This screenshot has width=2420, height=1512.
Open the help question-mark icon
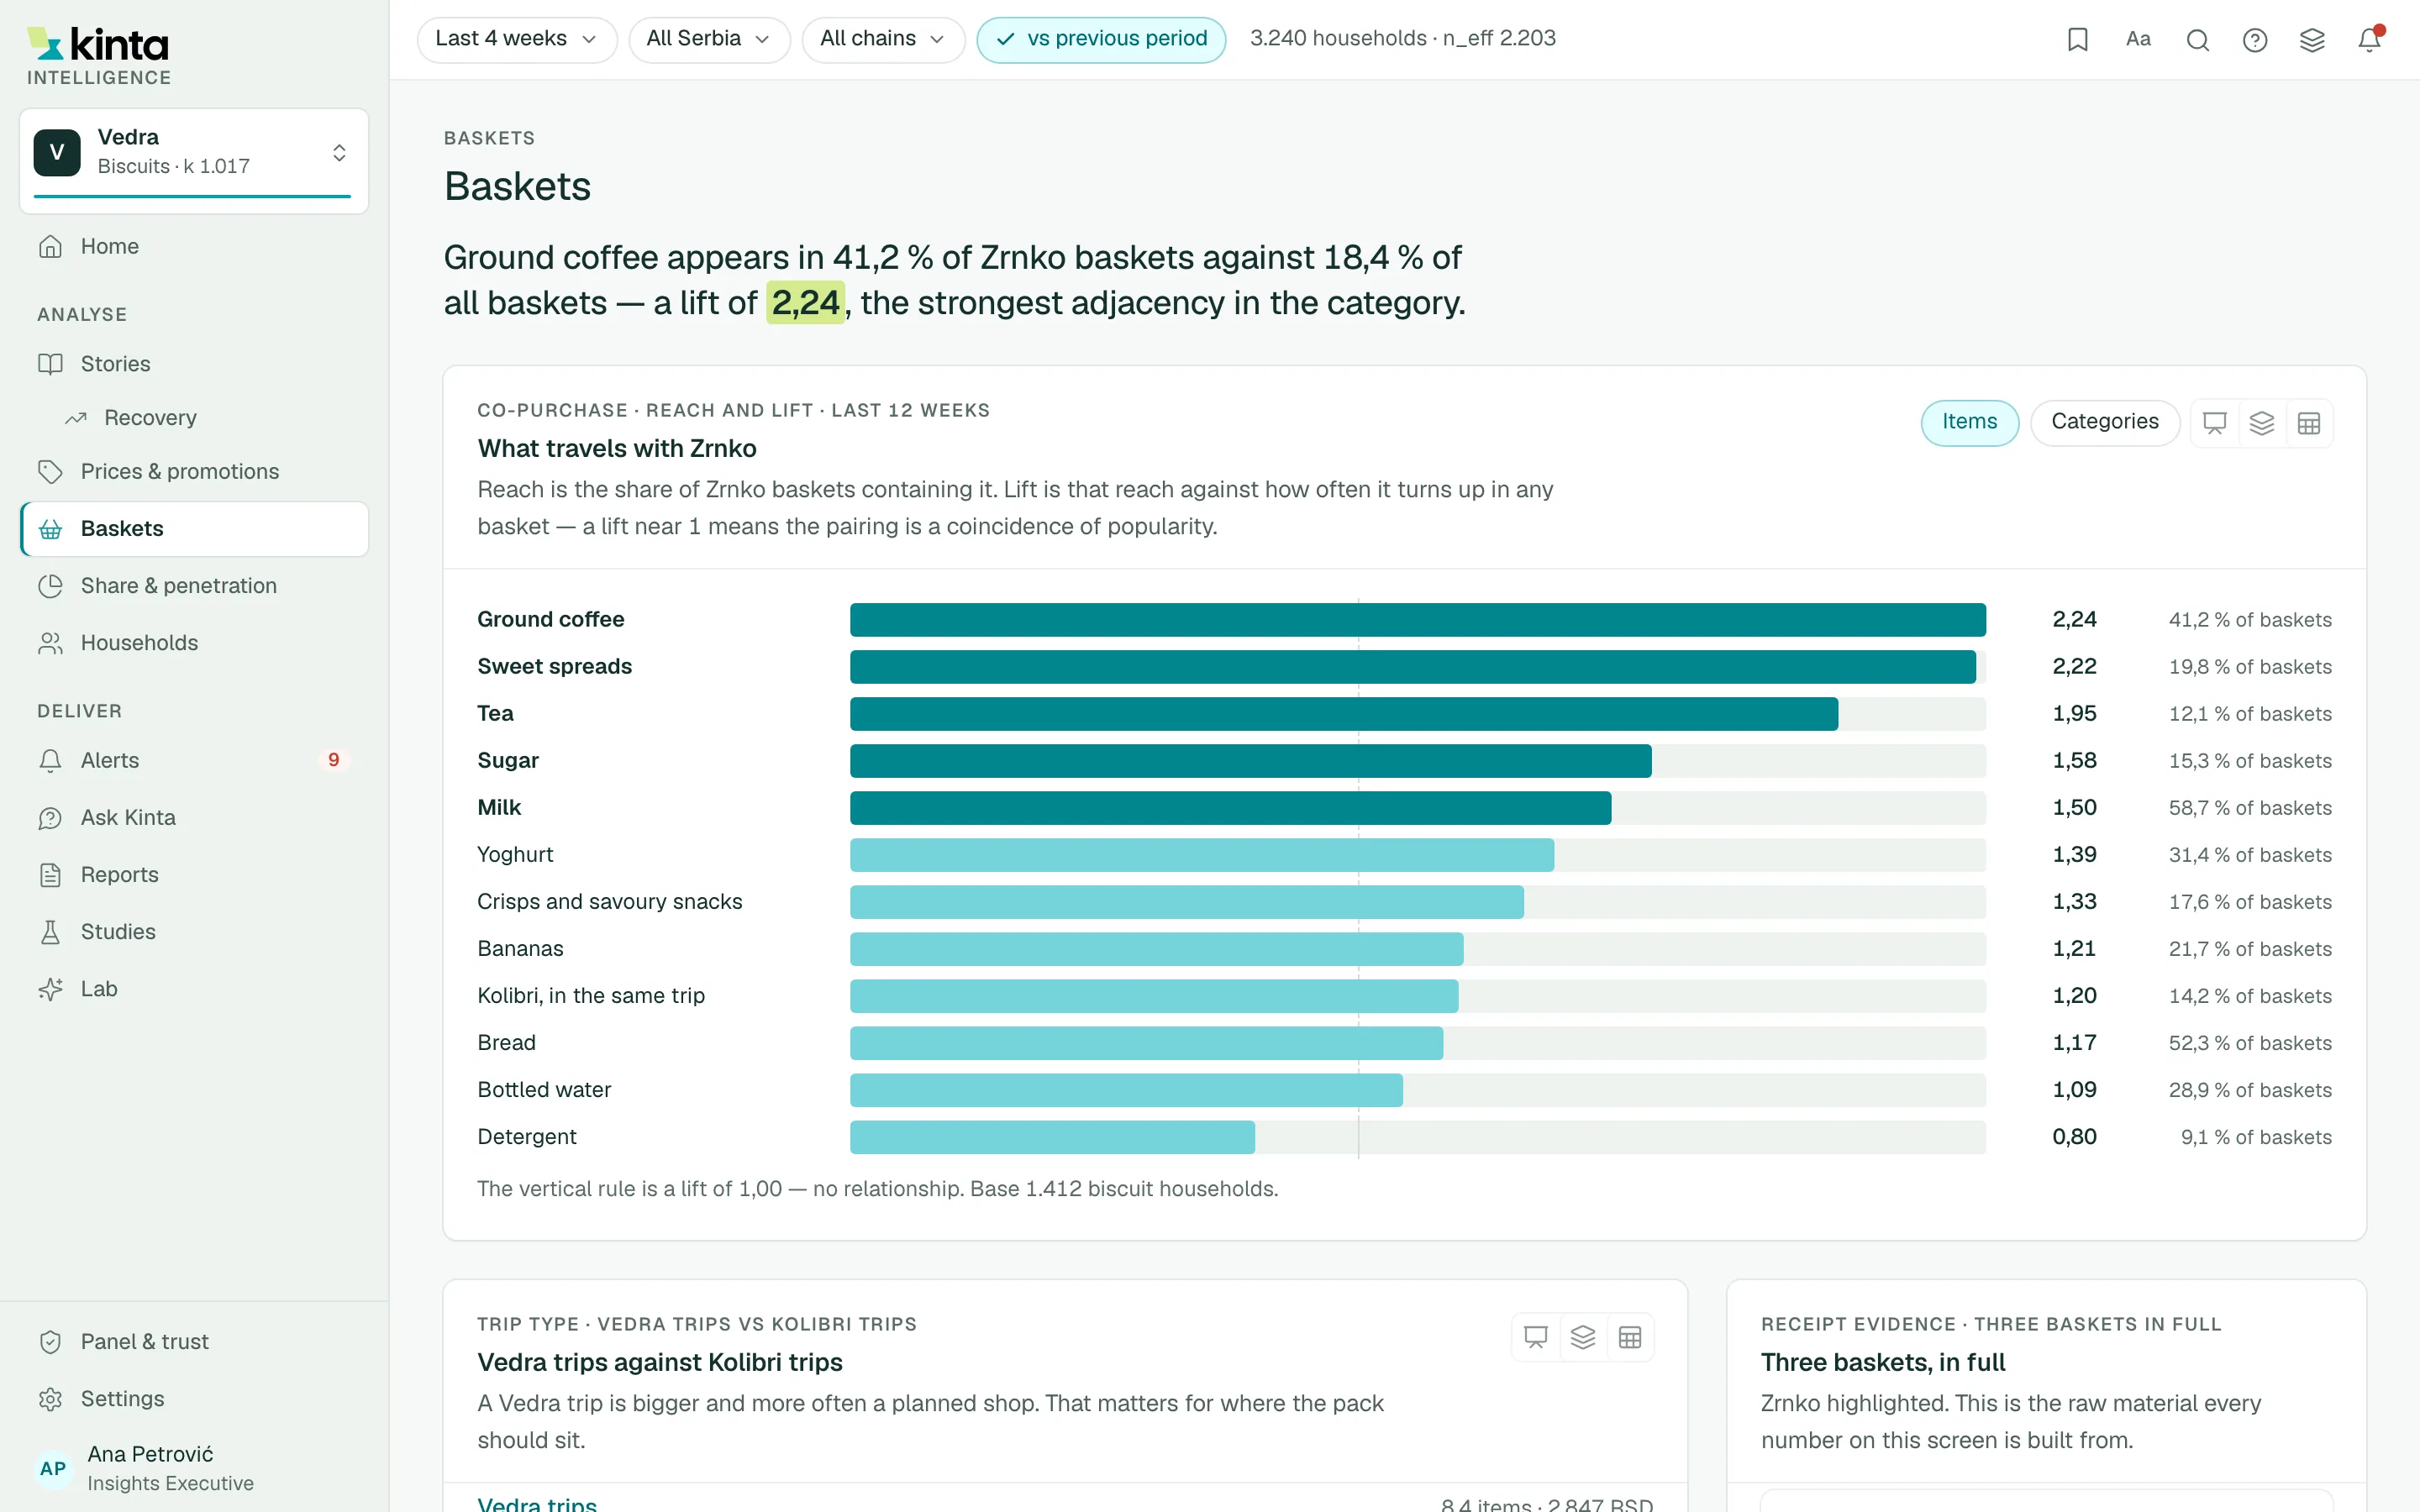2254,39
